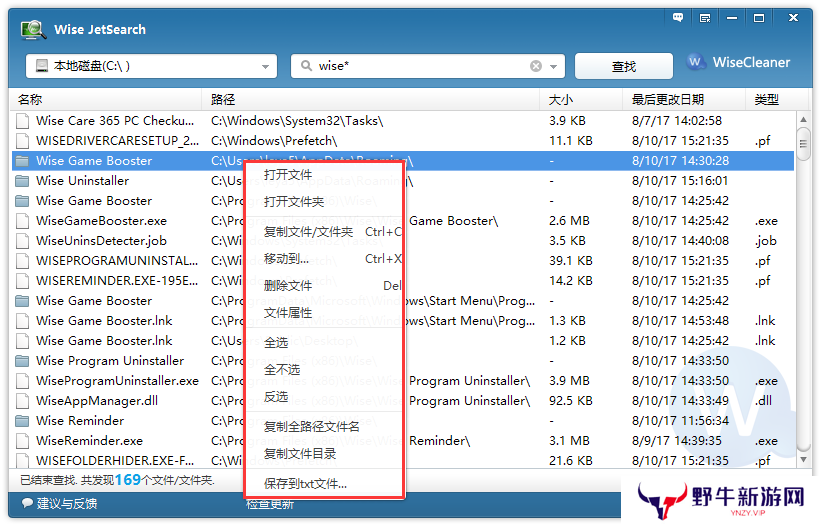Click the vertical scrollbar thumb
The height and width of the screenshot is (526, 821).
click(x=803, y=144)
